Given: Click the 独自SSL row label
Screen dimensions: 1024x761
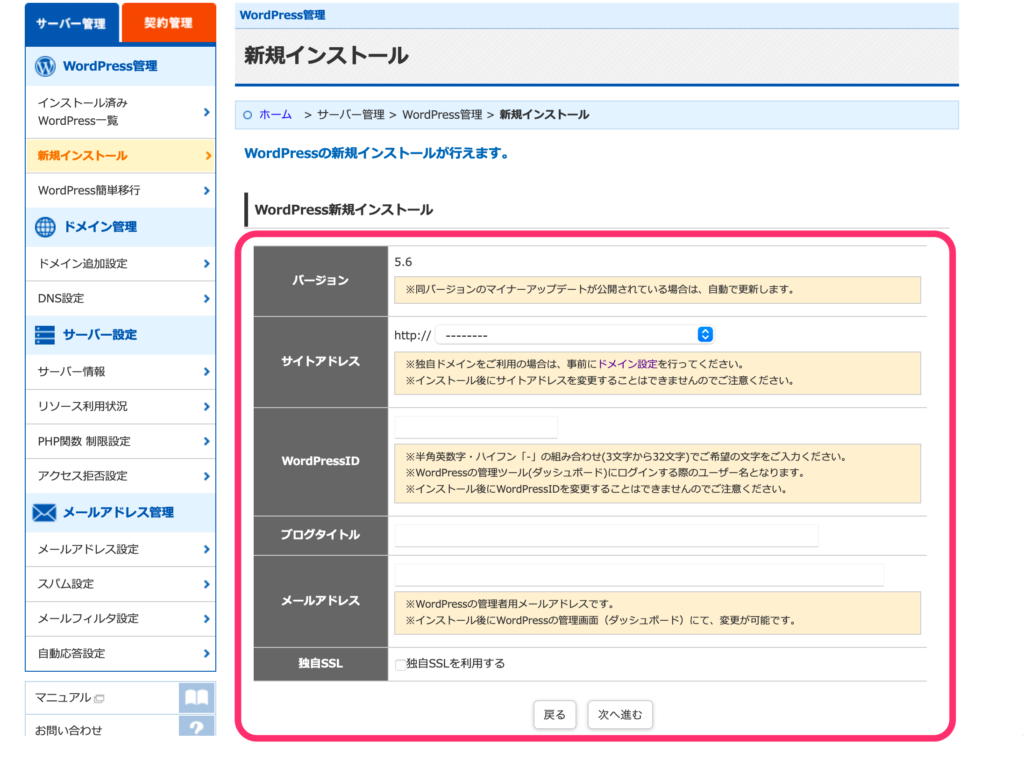Looking at the screenshot, I should pyautogui.click(x=320, y=664).
